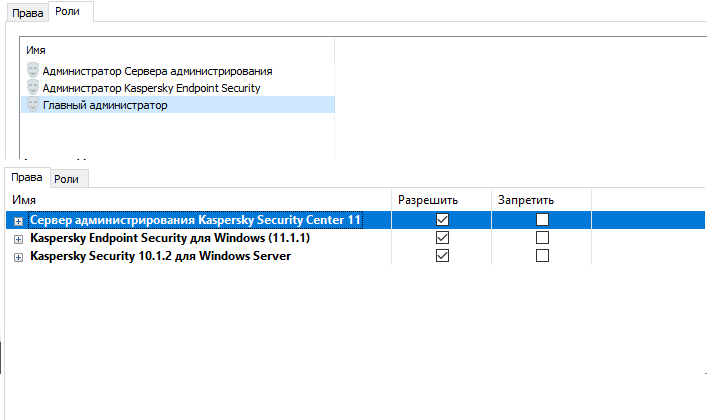Click the Администратор Kaspersky Endpoint Security role icon
The height and width of the screenshot is (420, 707).
(x=33, y=88)
